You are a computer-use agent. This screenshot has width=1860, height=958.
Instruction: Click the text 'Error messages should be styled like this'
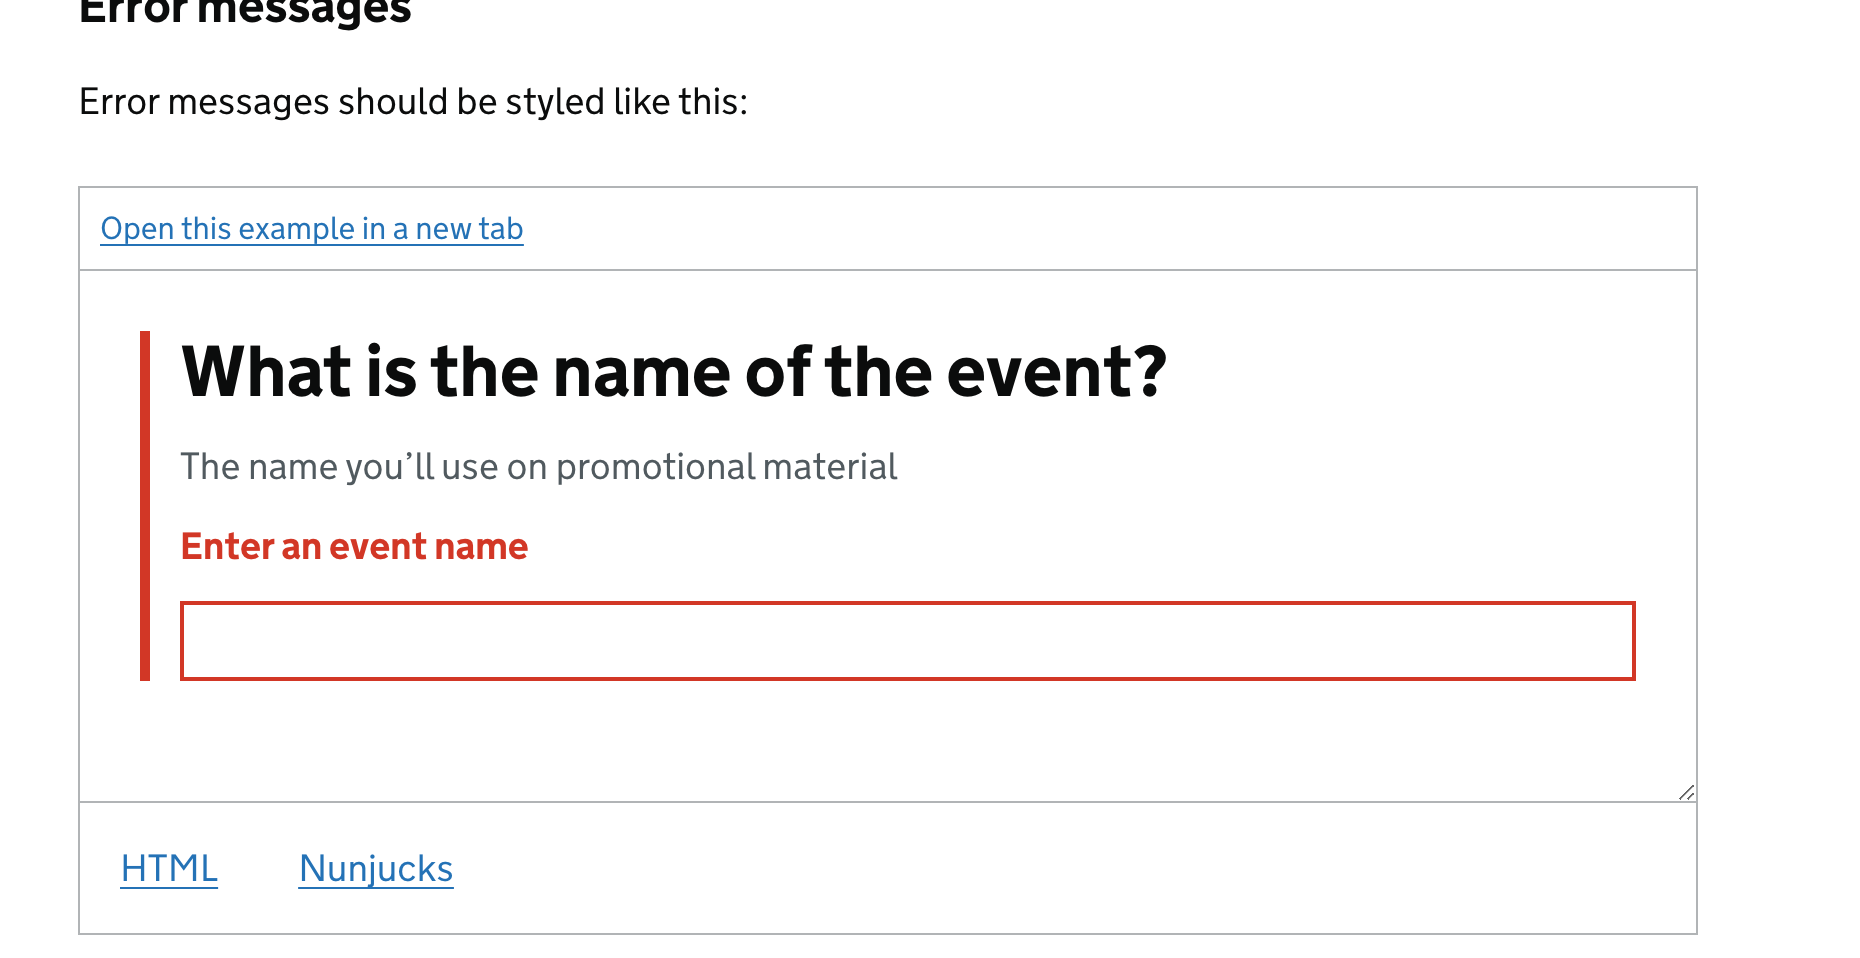pyautogui.click(x=414, y=100)
